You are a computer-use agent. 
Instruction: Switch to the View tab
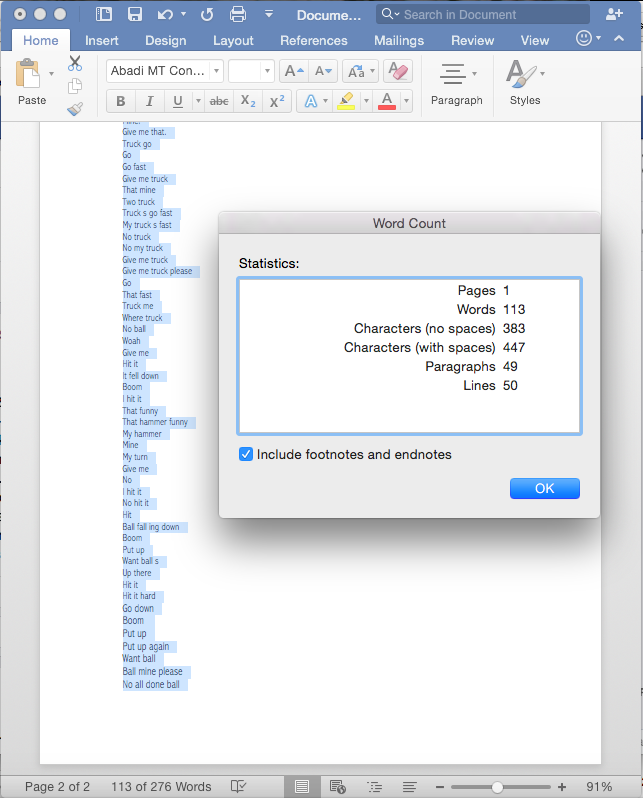(535, 40)
